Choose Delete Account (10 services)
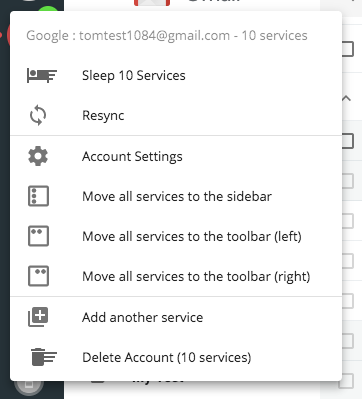This screenshot has height=399, width=362. (x=176, y=357)
